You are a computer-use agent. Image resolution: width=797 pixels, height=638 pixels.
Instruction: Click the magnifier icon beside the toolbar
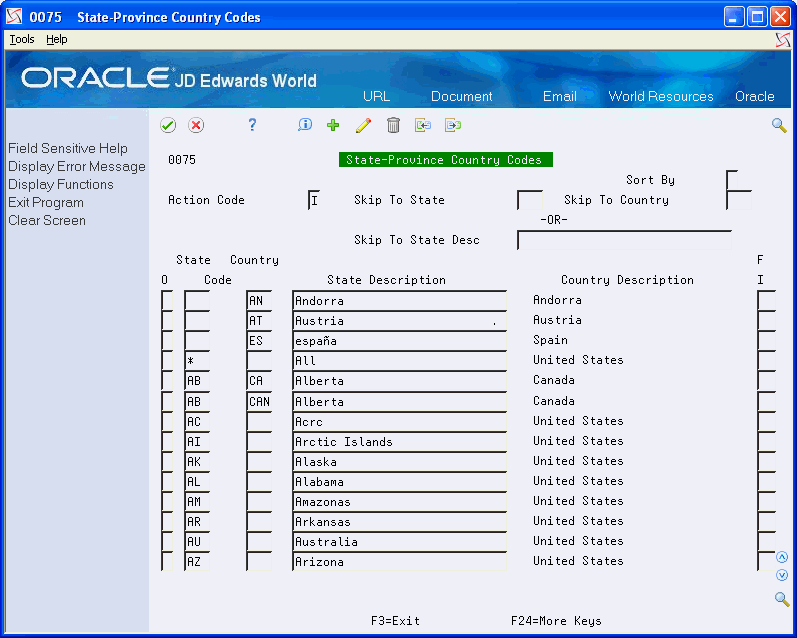[x=779, y=125]
